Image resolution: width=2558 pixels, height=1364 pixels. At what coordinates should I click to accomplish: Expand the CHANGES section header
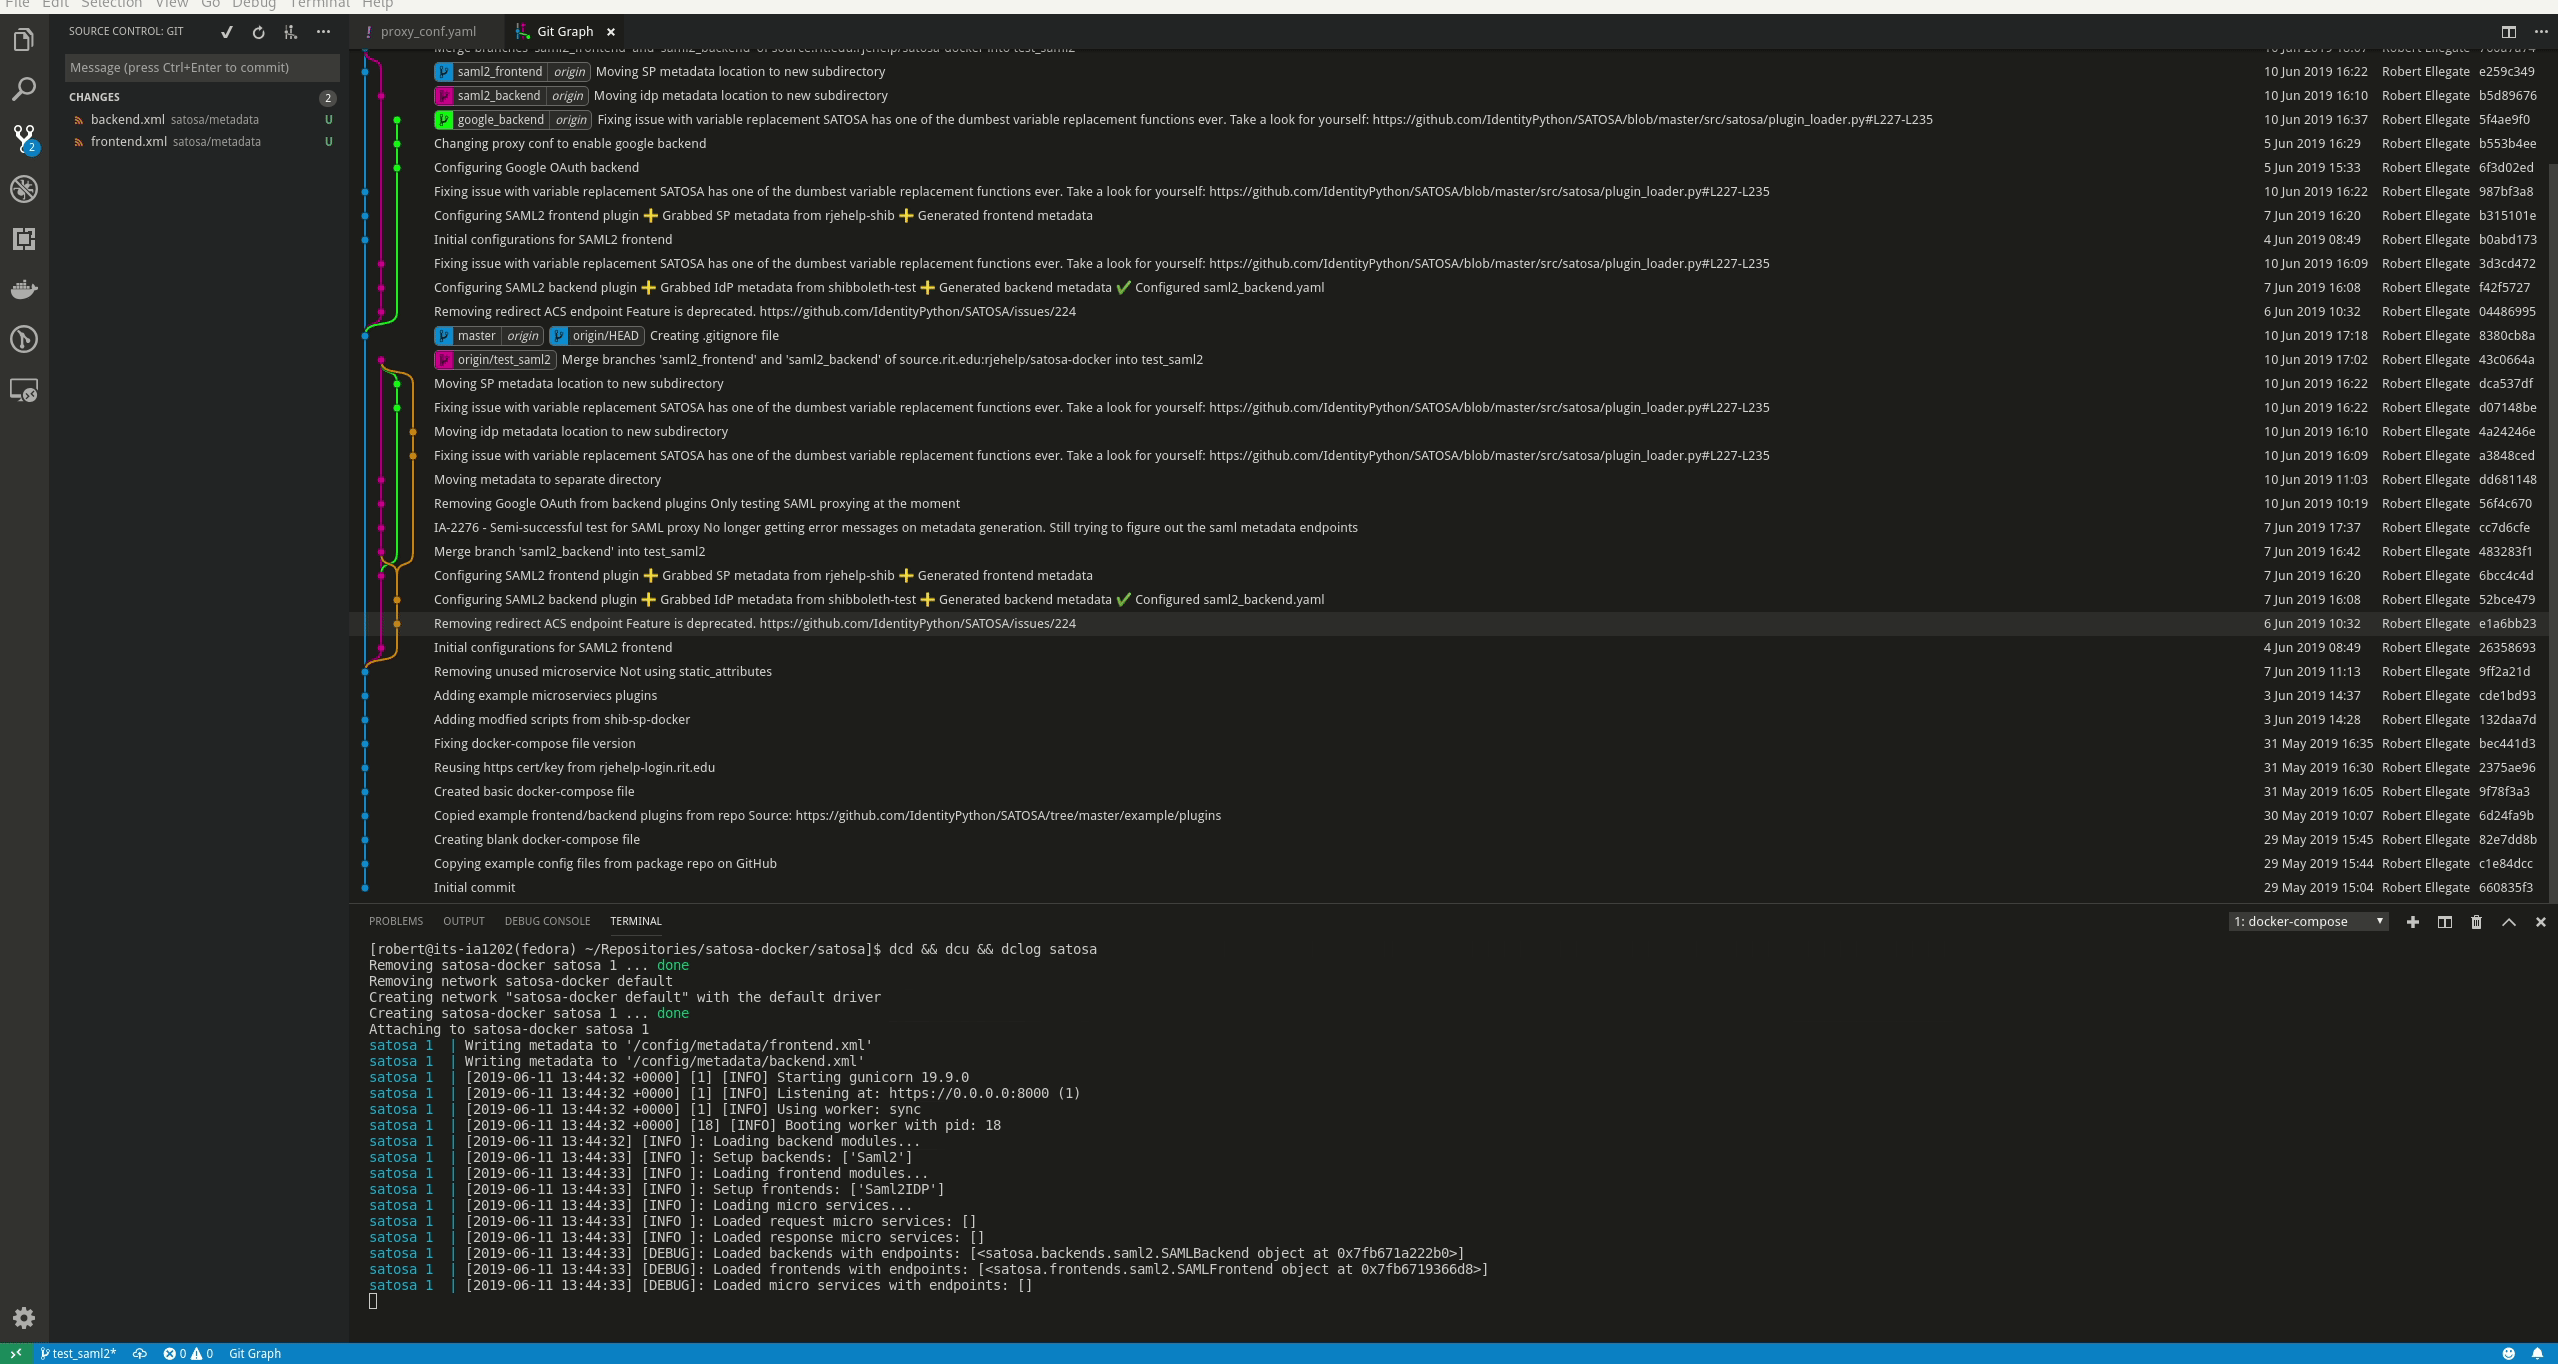click(x=94, y=97)
